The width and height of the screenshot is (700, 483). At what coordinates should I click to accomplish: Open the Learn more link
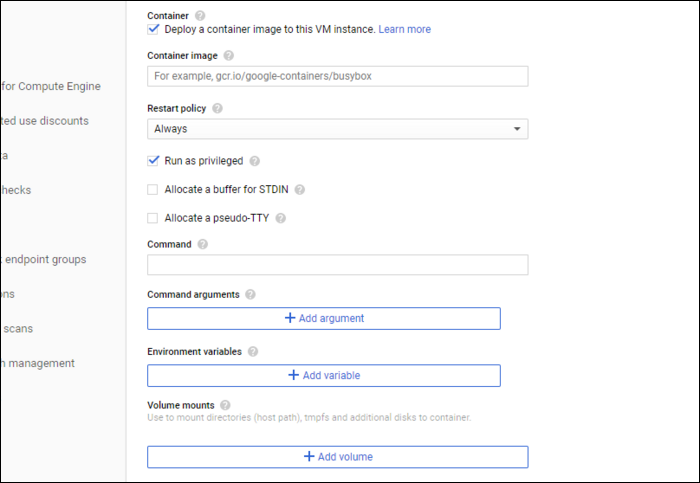404,30
